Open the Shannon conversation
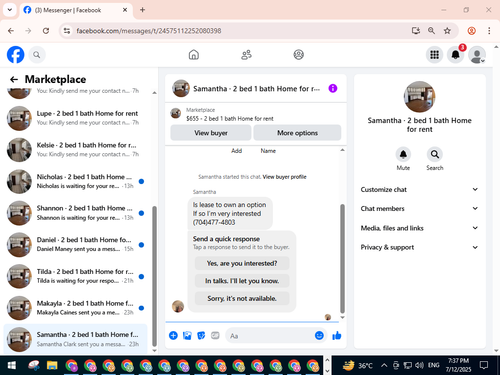Viewport: 500px width, 375px height. tap(75, 213)
